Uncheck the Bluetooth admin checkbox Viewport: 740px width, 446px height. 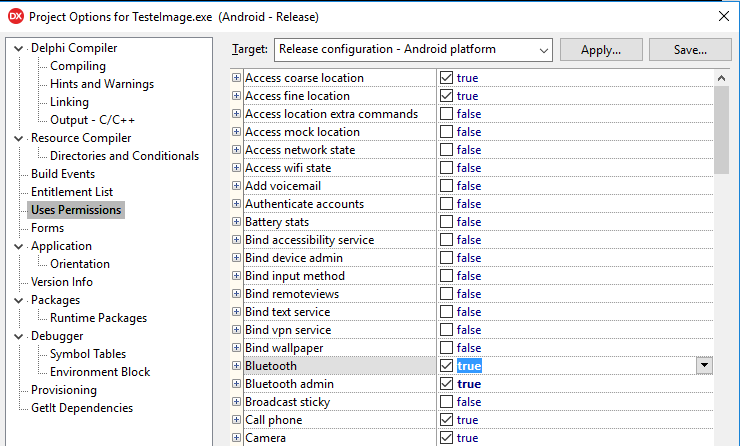tap(446, 384)
